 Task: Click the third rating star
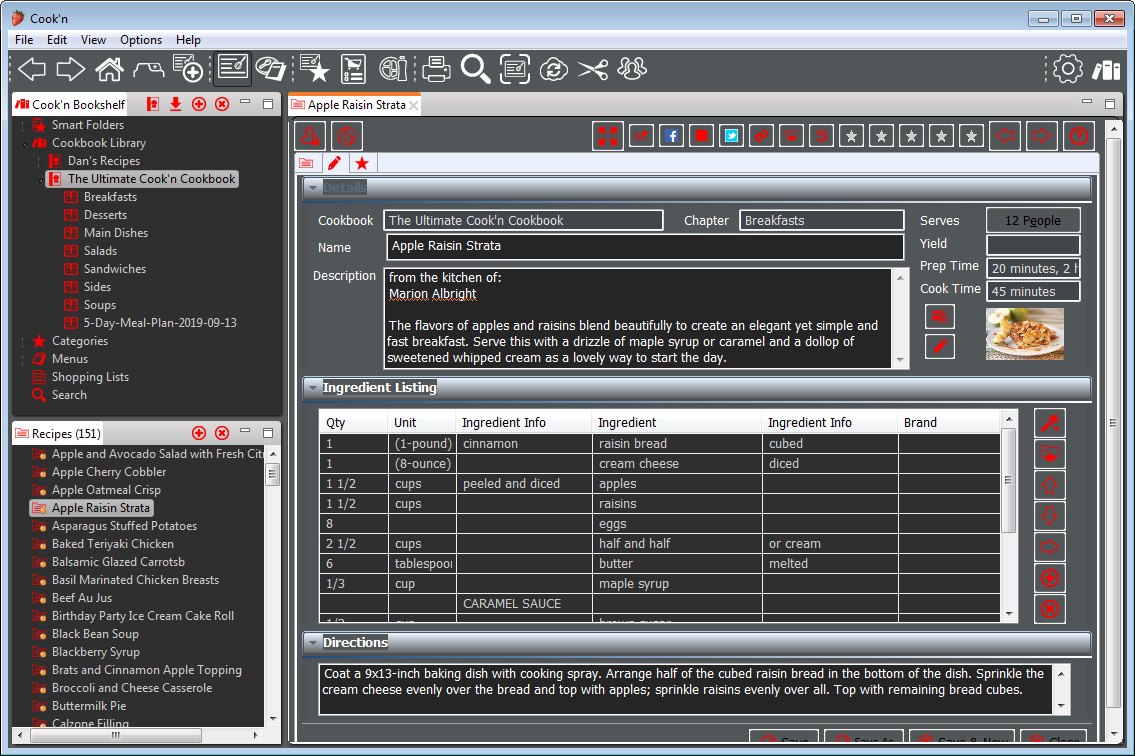point(911,135)
